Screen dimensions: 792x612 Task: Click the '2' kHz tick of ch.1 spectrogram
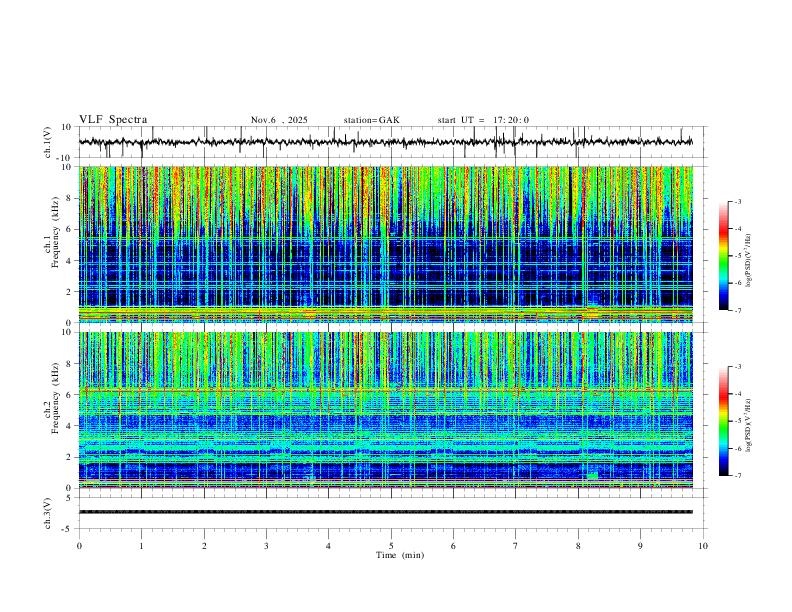(x=69, y=292)
